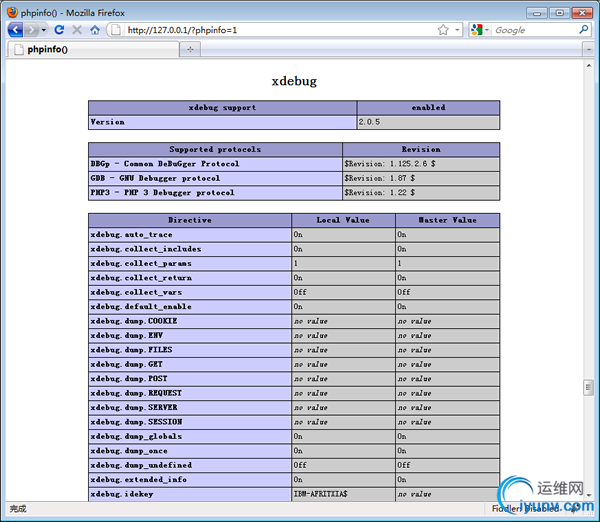The width and height of the screenshot is (600, 522).
Task: Click the xdebug.dump_undefined directive
Action: (190, 465)
